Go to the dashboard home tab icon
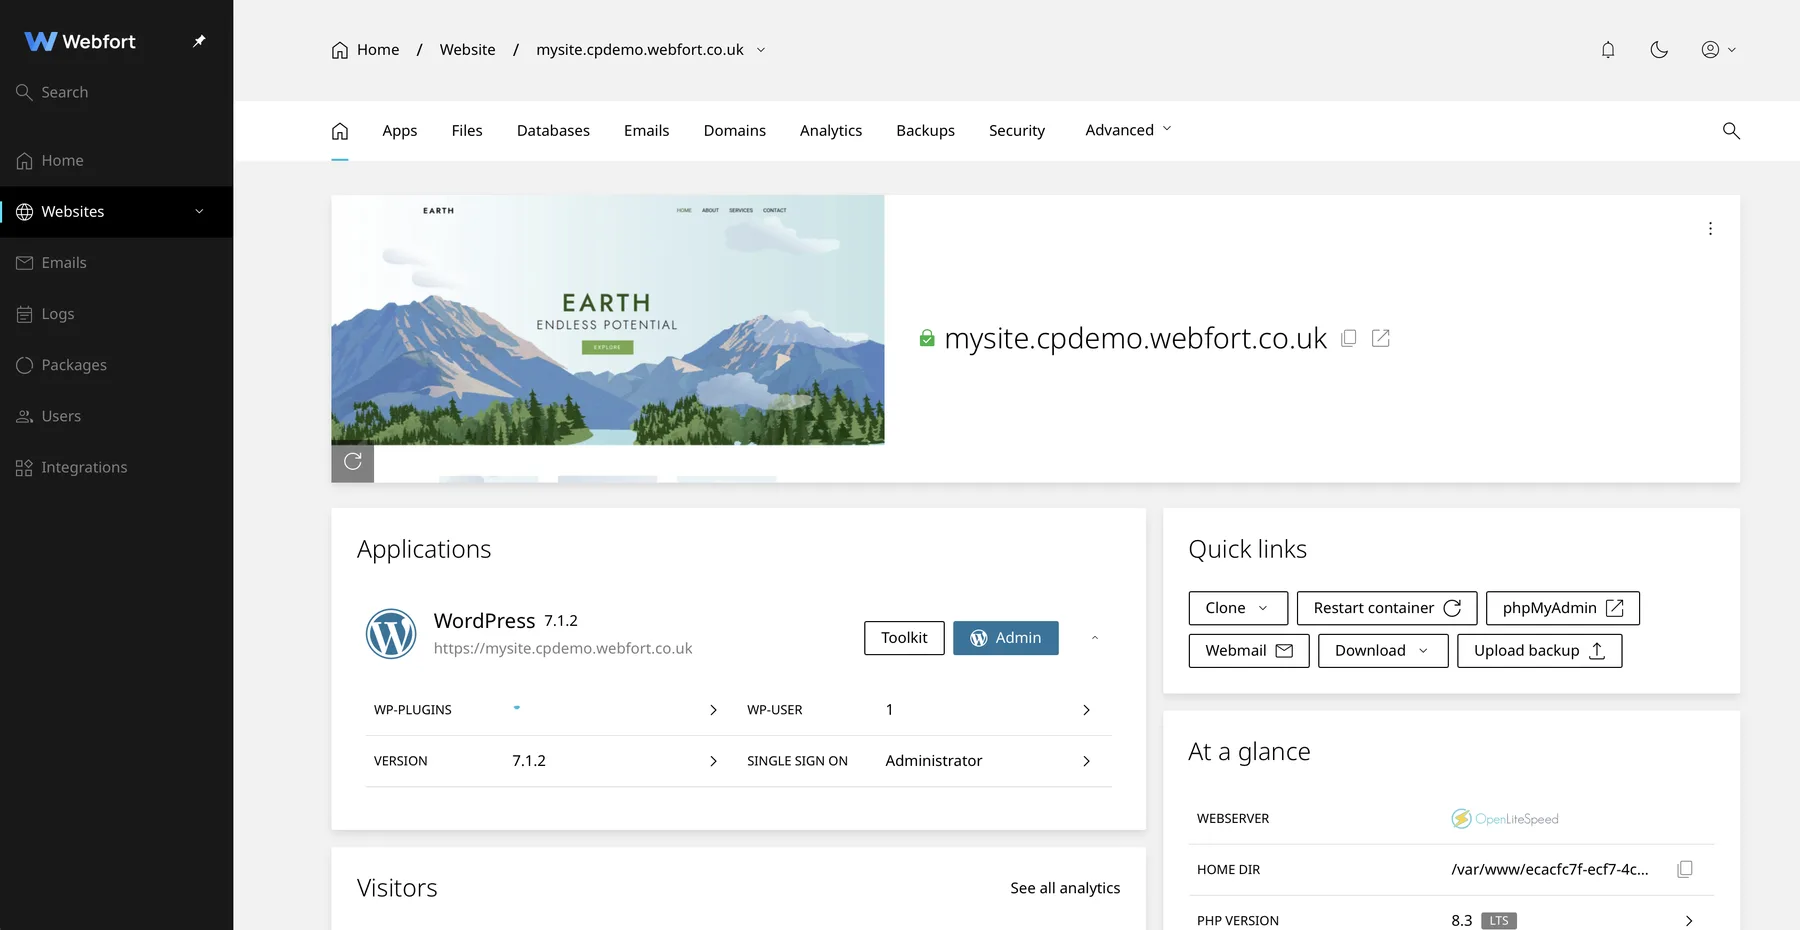This screenshot has width=1800, height=930. pyautogui.click(x=340, y=131)
